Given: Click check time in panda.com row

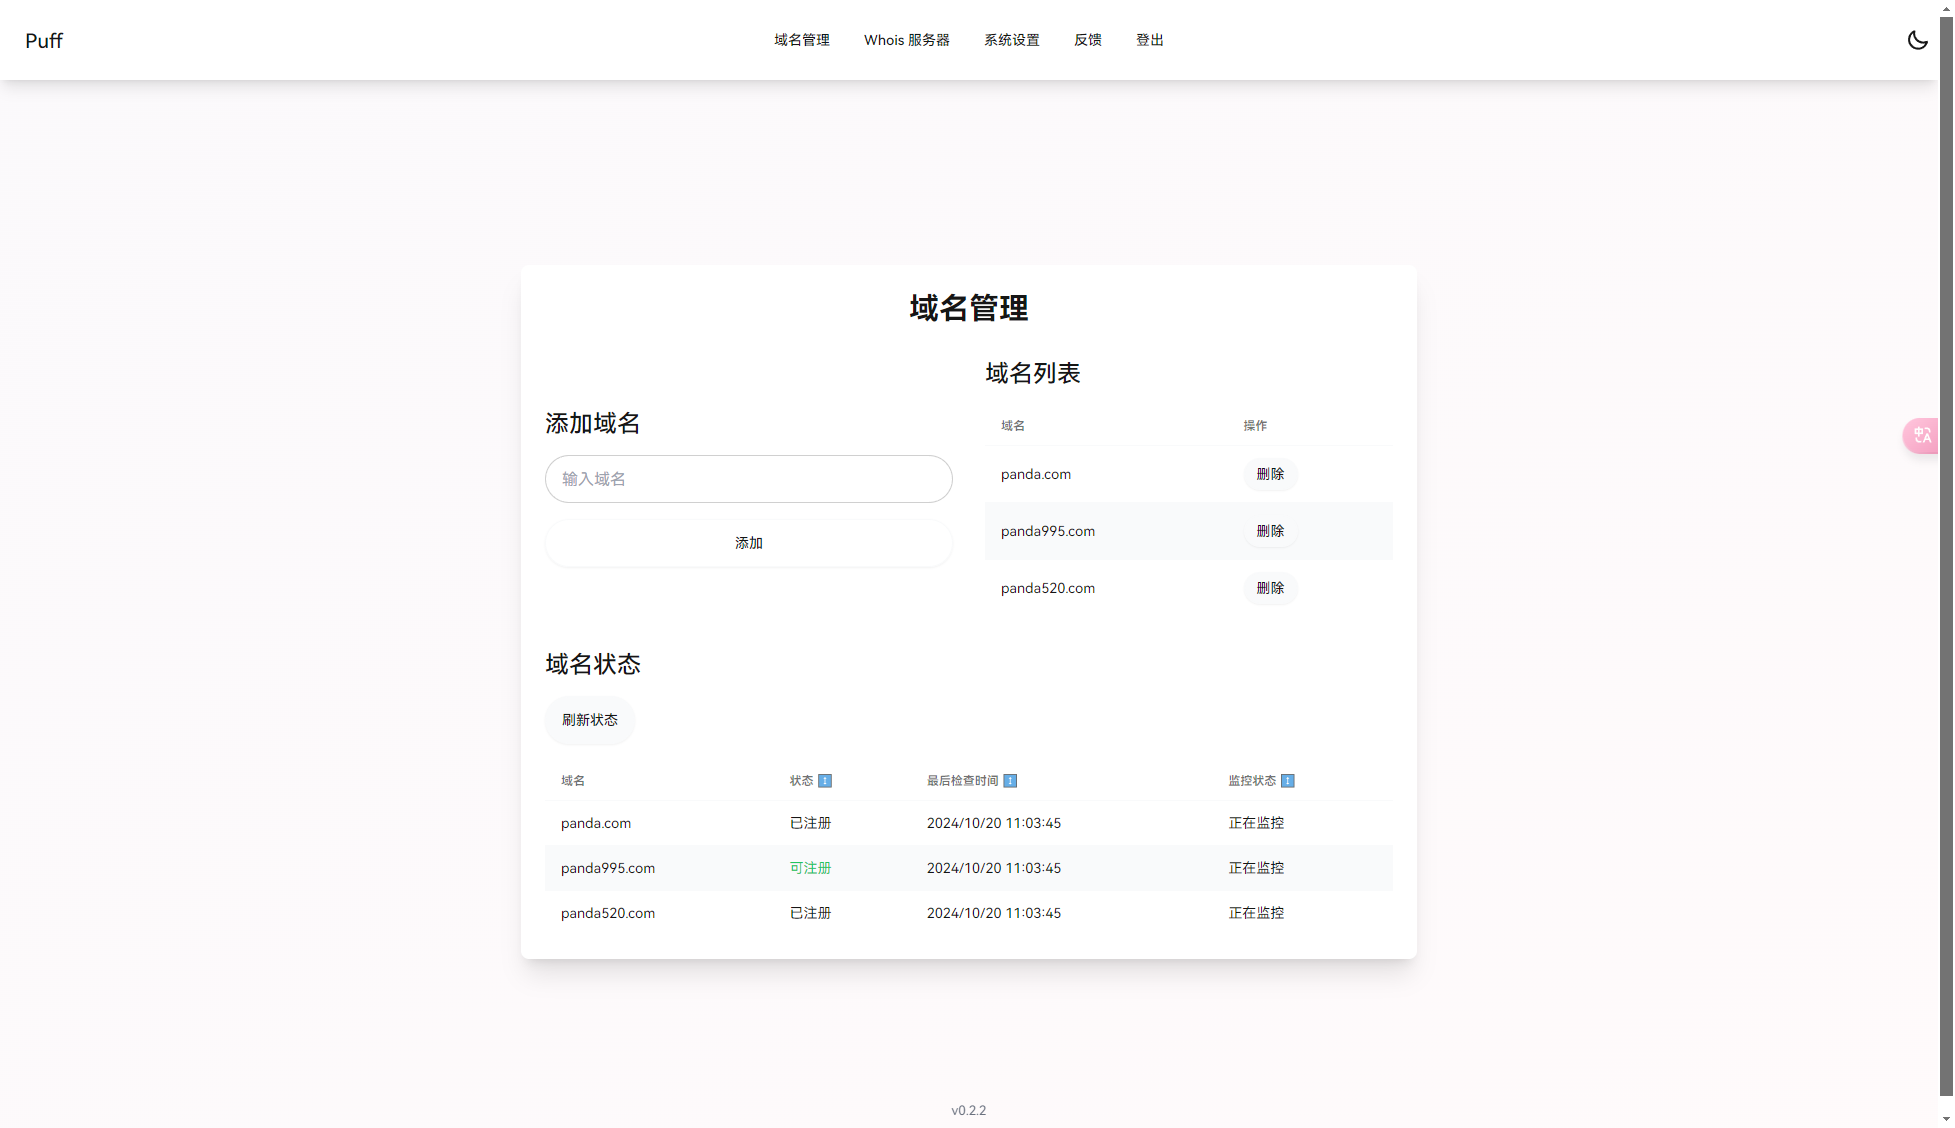Looking at the screenshot, I should pos(994,823).
